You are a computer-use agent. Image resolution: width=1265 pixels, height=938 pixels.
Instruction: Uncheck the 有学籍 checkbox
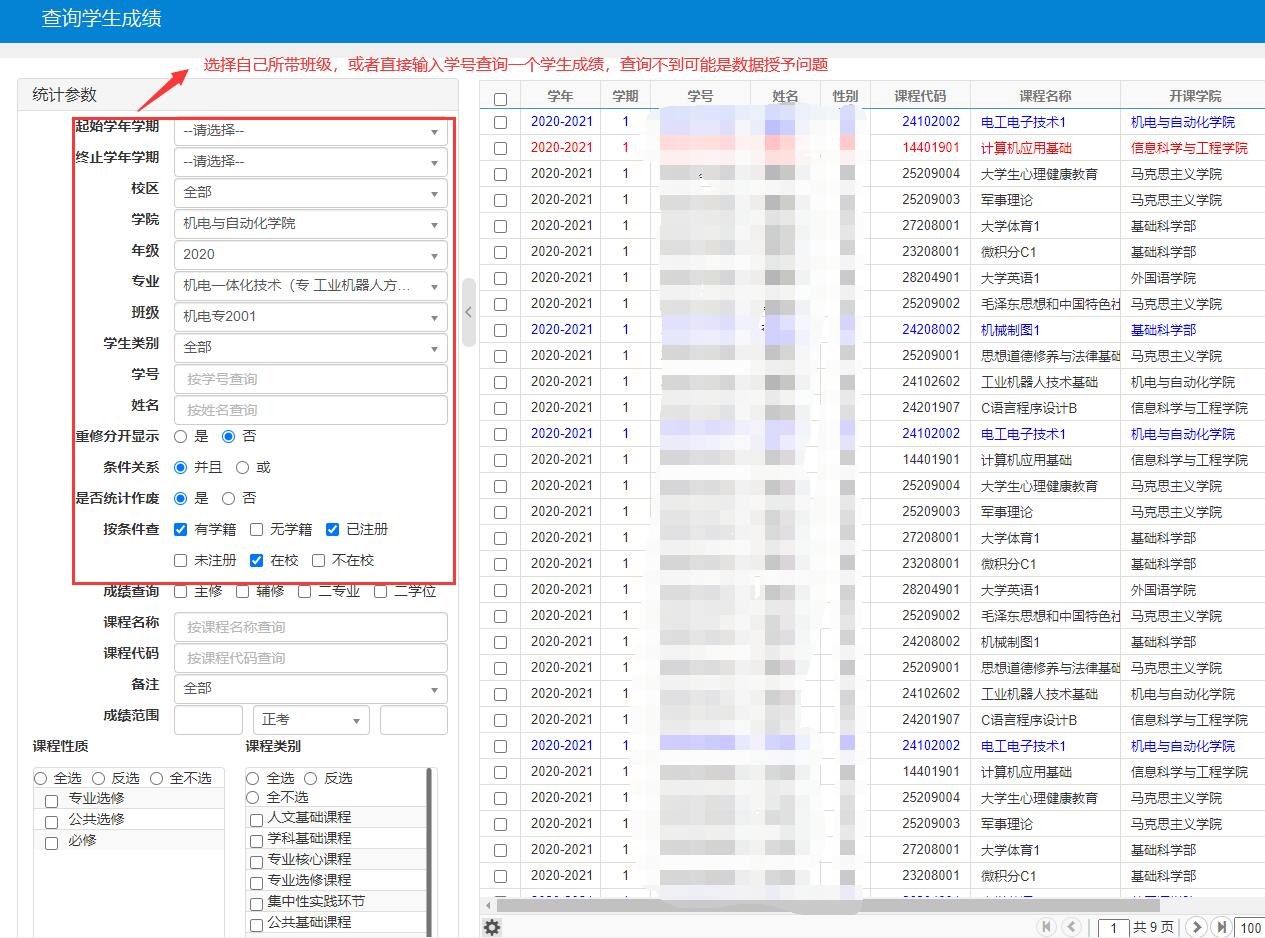click(x=181, y=529)
